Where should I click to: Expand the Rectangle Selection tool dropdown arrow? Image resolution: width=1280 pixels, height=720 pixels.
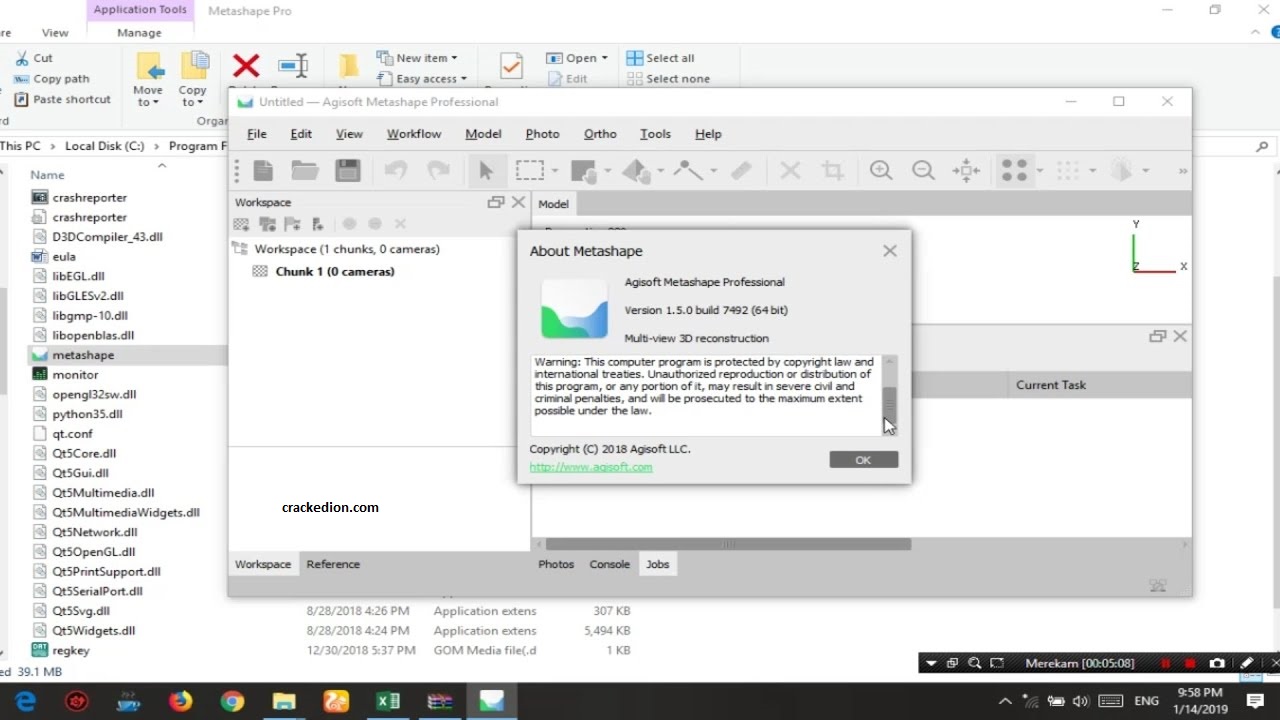pos(555,172)
